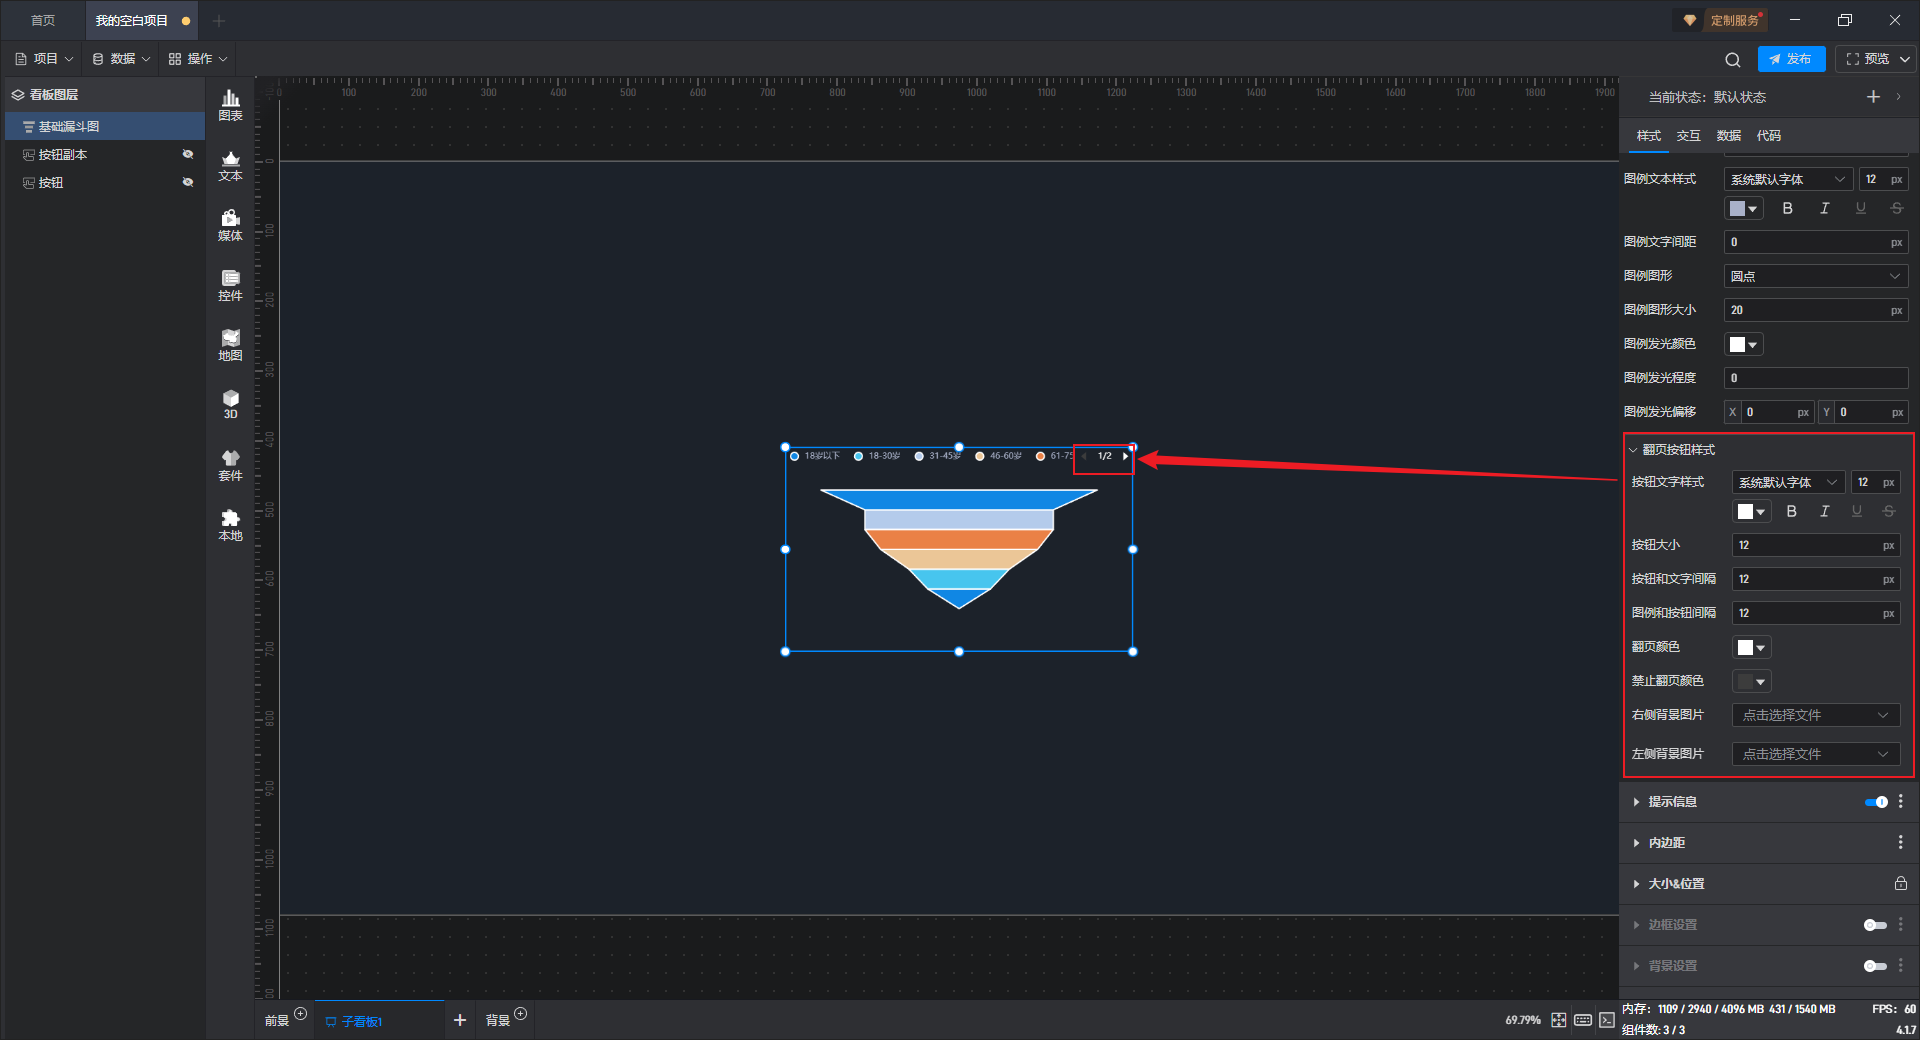
Task: Toggle italic for button text style
Action: point(1824,511)
